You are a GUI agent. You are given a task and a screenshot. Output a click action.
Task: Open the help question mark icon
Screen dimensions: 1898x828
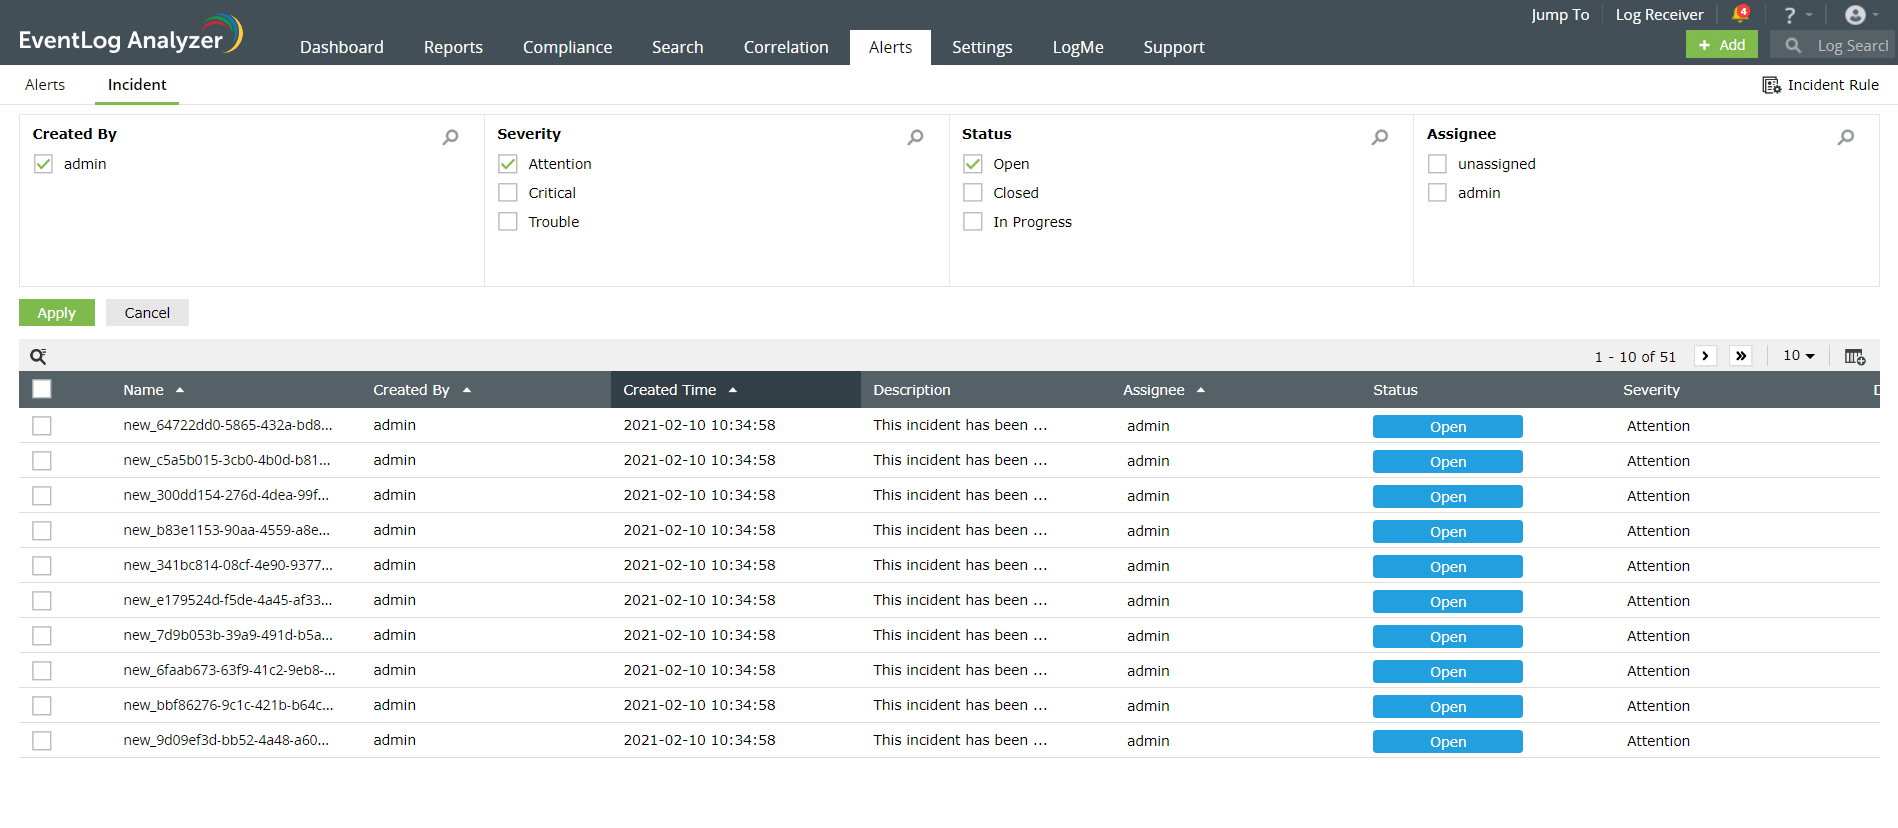1790,15
